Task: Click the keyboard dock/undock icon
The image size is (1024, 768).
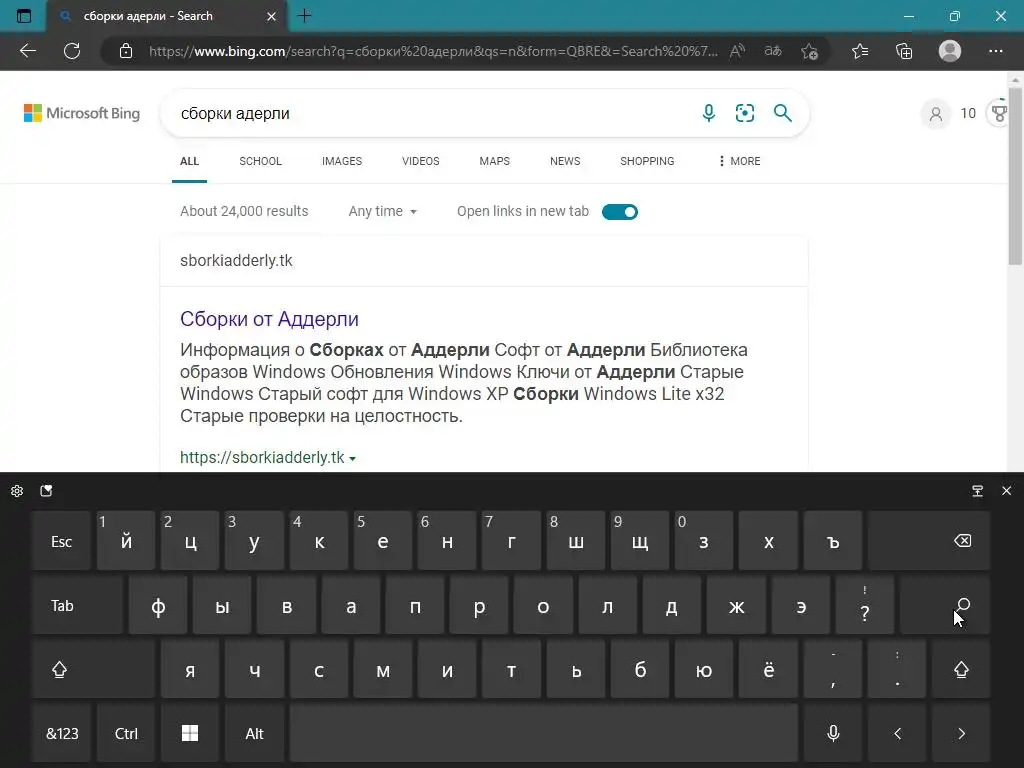Action: (x=978, y=491)
